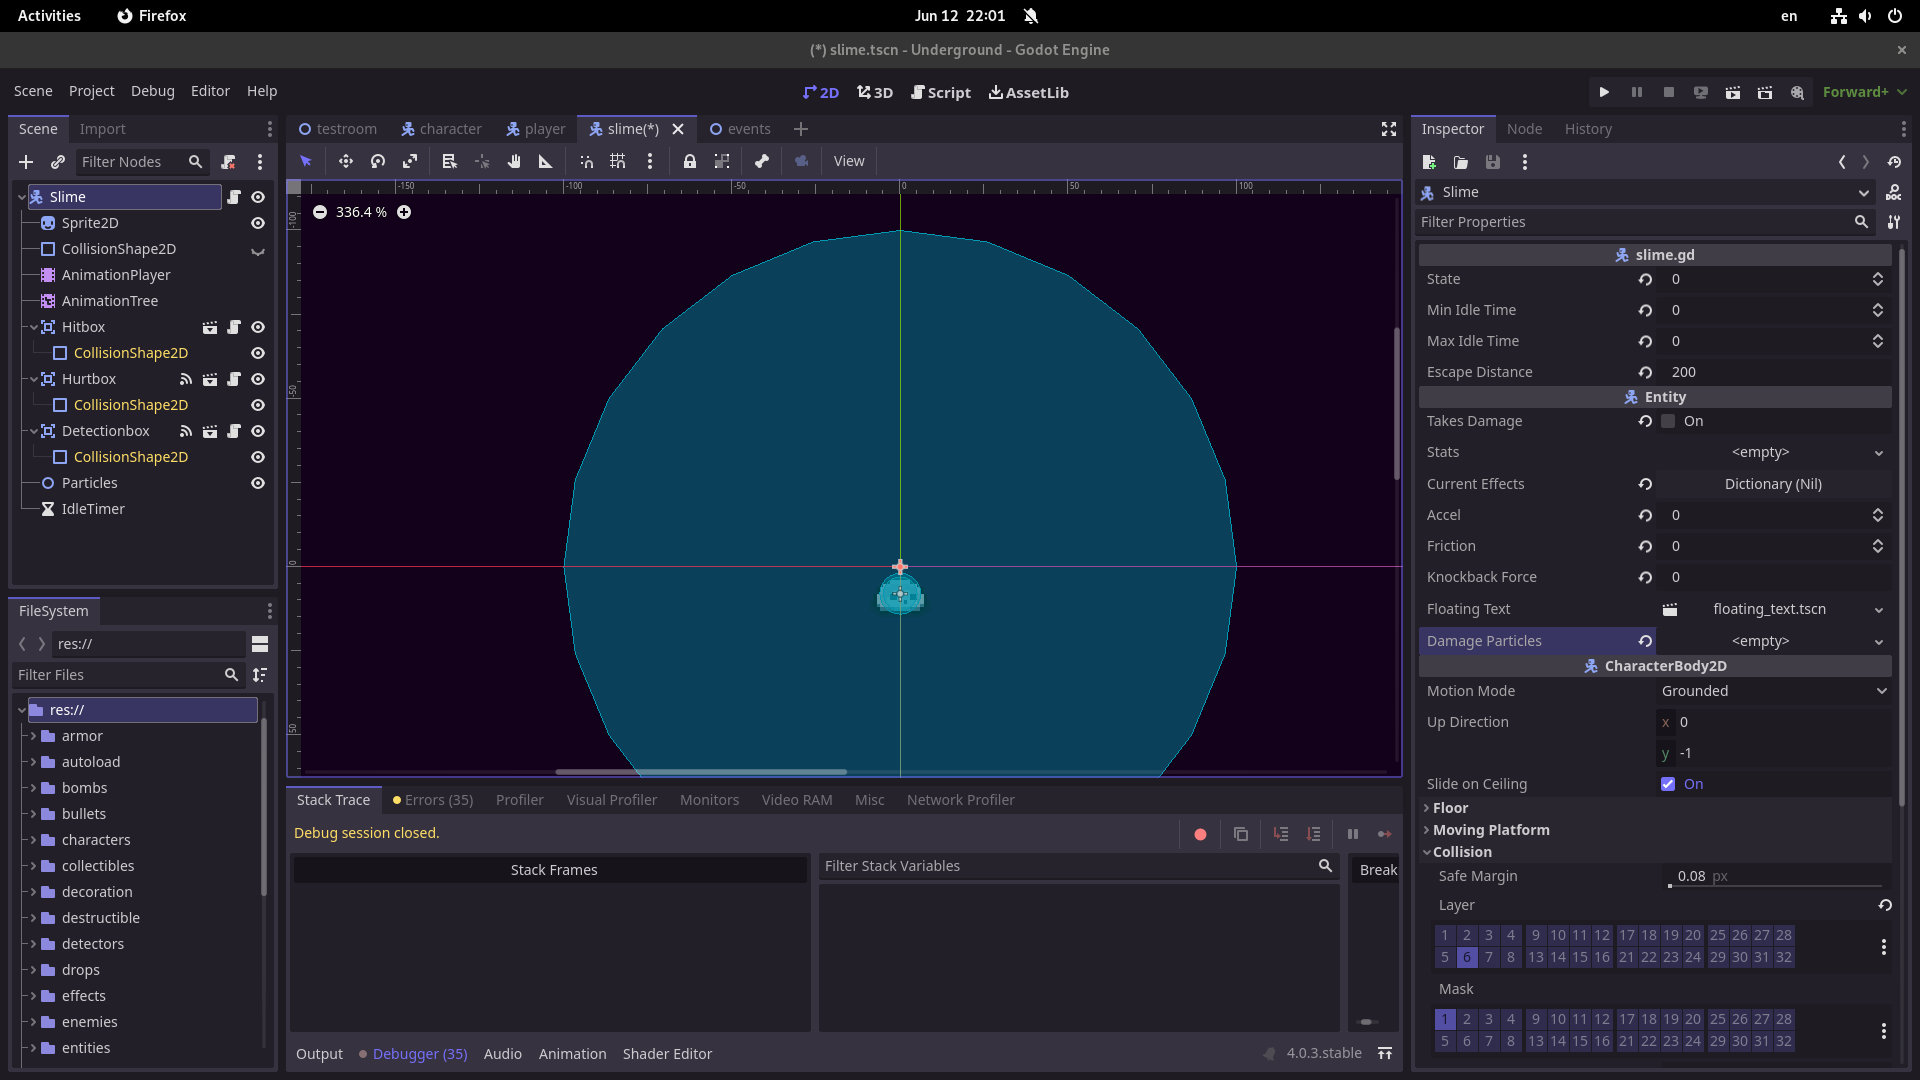Open the Motion Mode Grounded dropdown

coord(1770,690)
